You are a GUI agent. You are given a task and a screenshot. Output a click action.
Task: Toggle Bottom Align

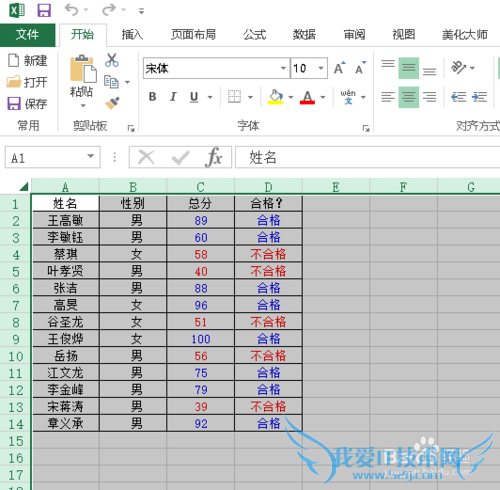point(429,71)
